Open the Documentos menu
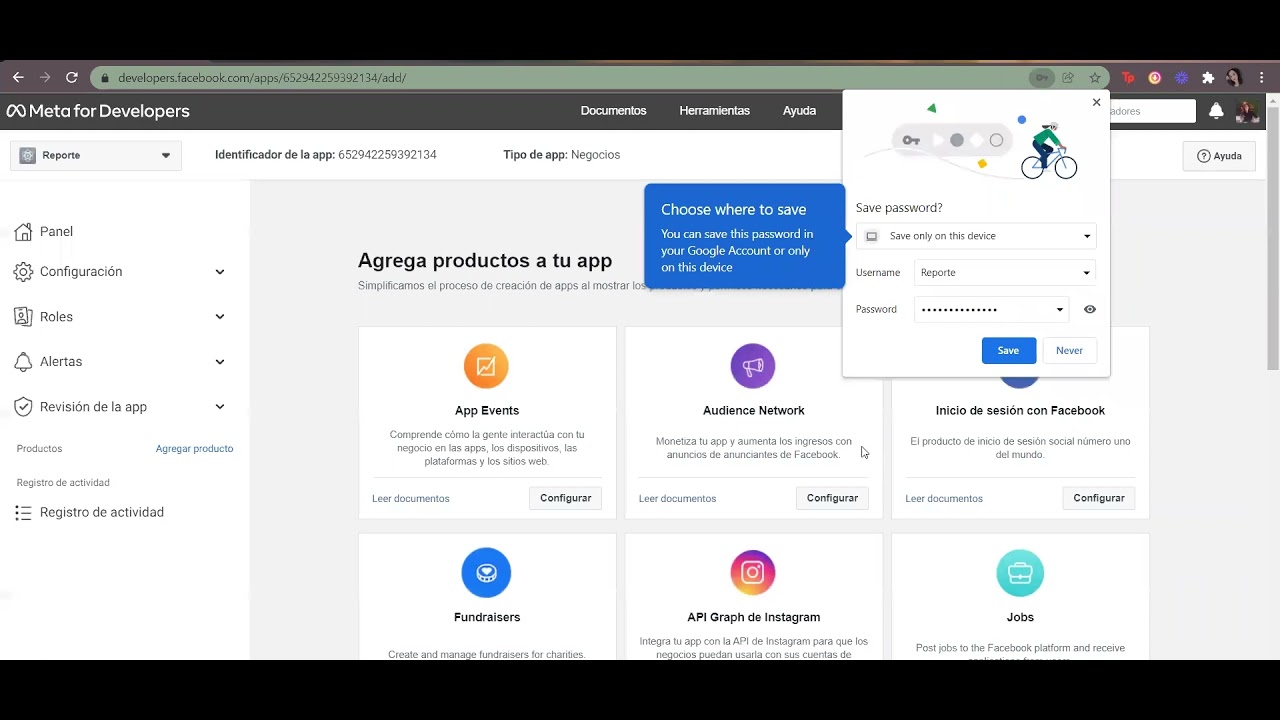 pyautogui.click(x=613, y=111)
